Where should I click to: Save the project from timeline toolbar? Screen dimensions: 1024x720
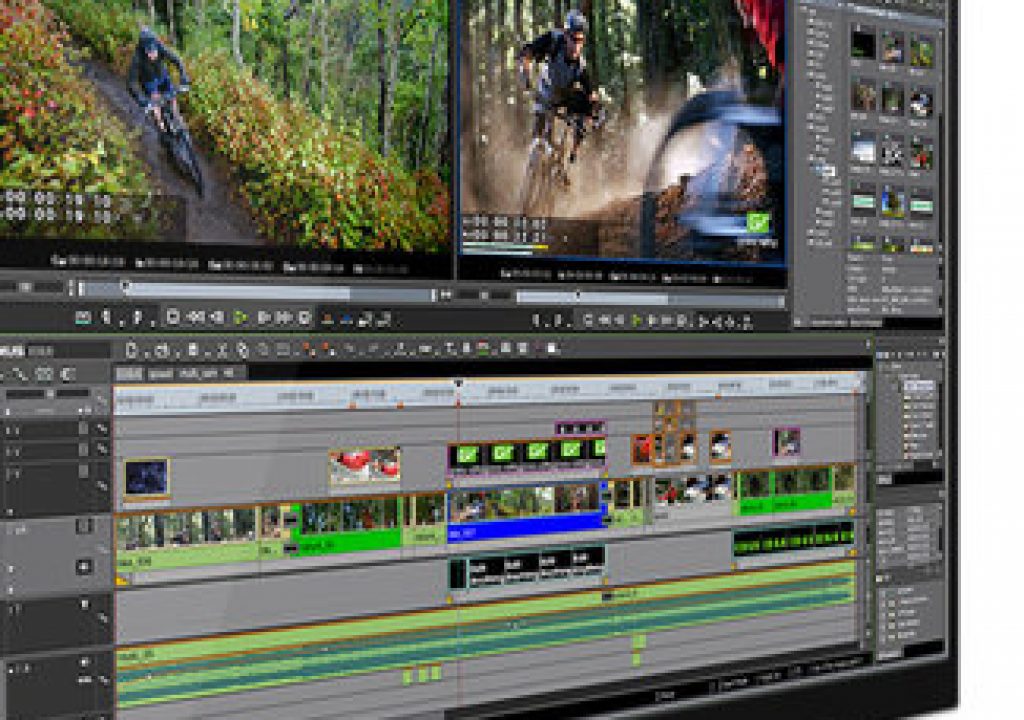coord(193,350)
